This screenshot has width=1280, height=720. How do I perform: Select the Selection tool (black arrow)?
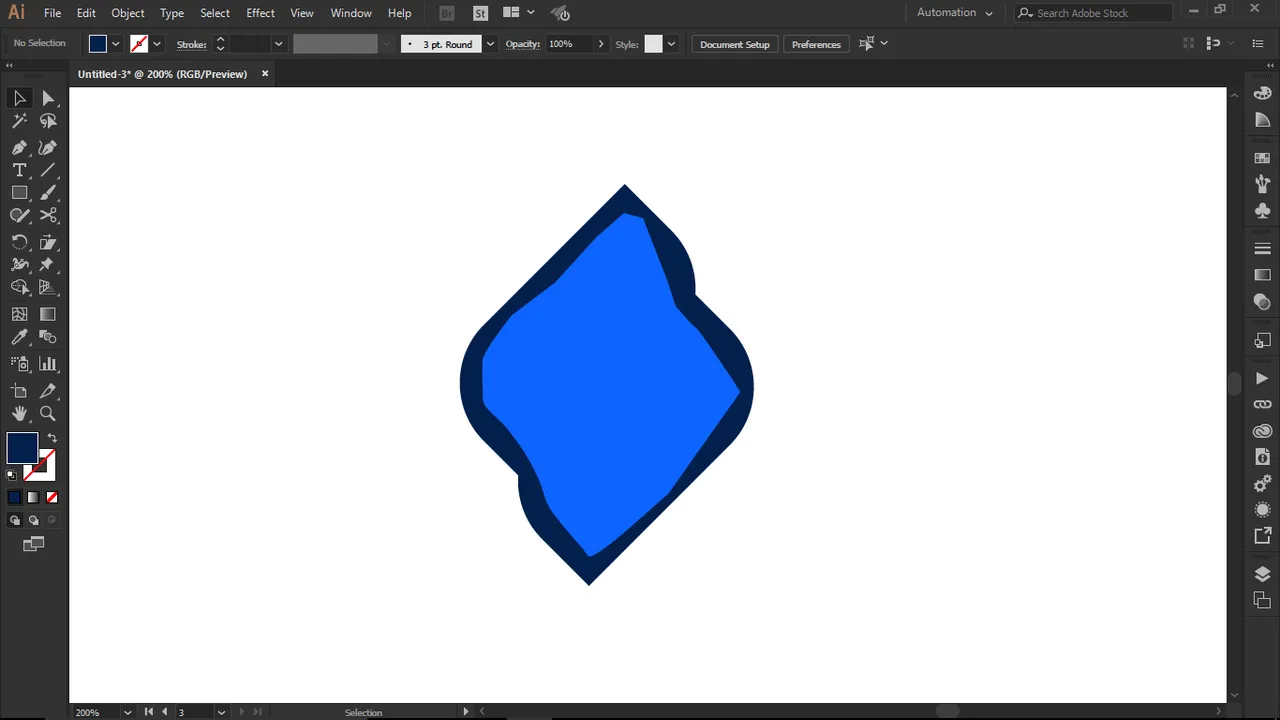pyautogui.click(x=19, y=98)
